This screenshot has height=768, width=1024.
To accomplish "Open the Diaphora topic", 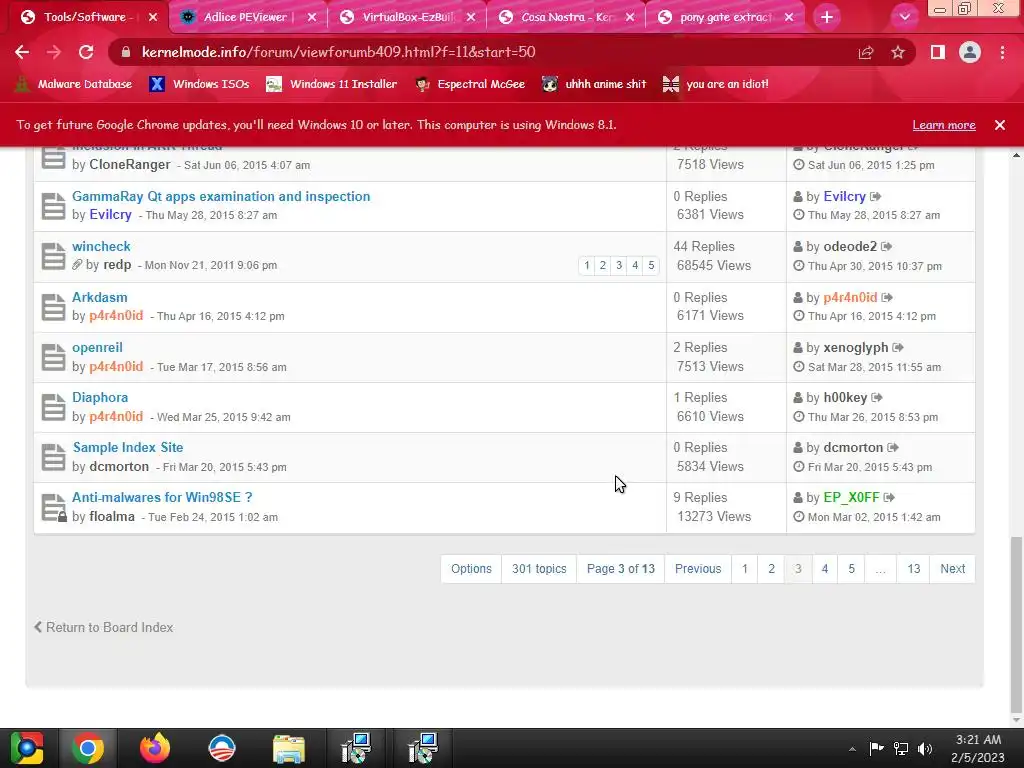I will (100, 397).
